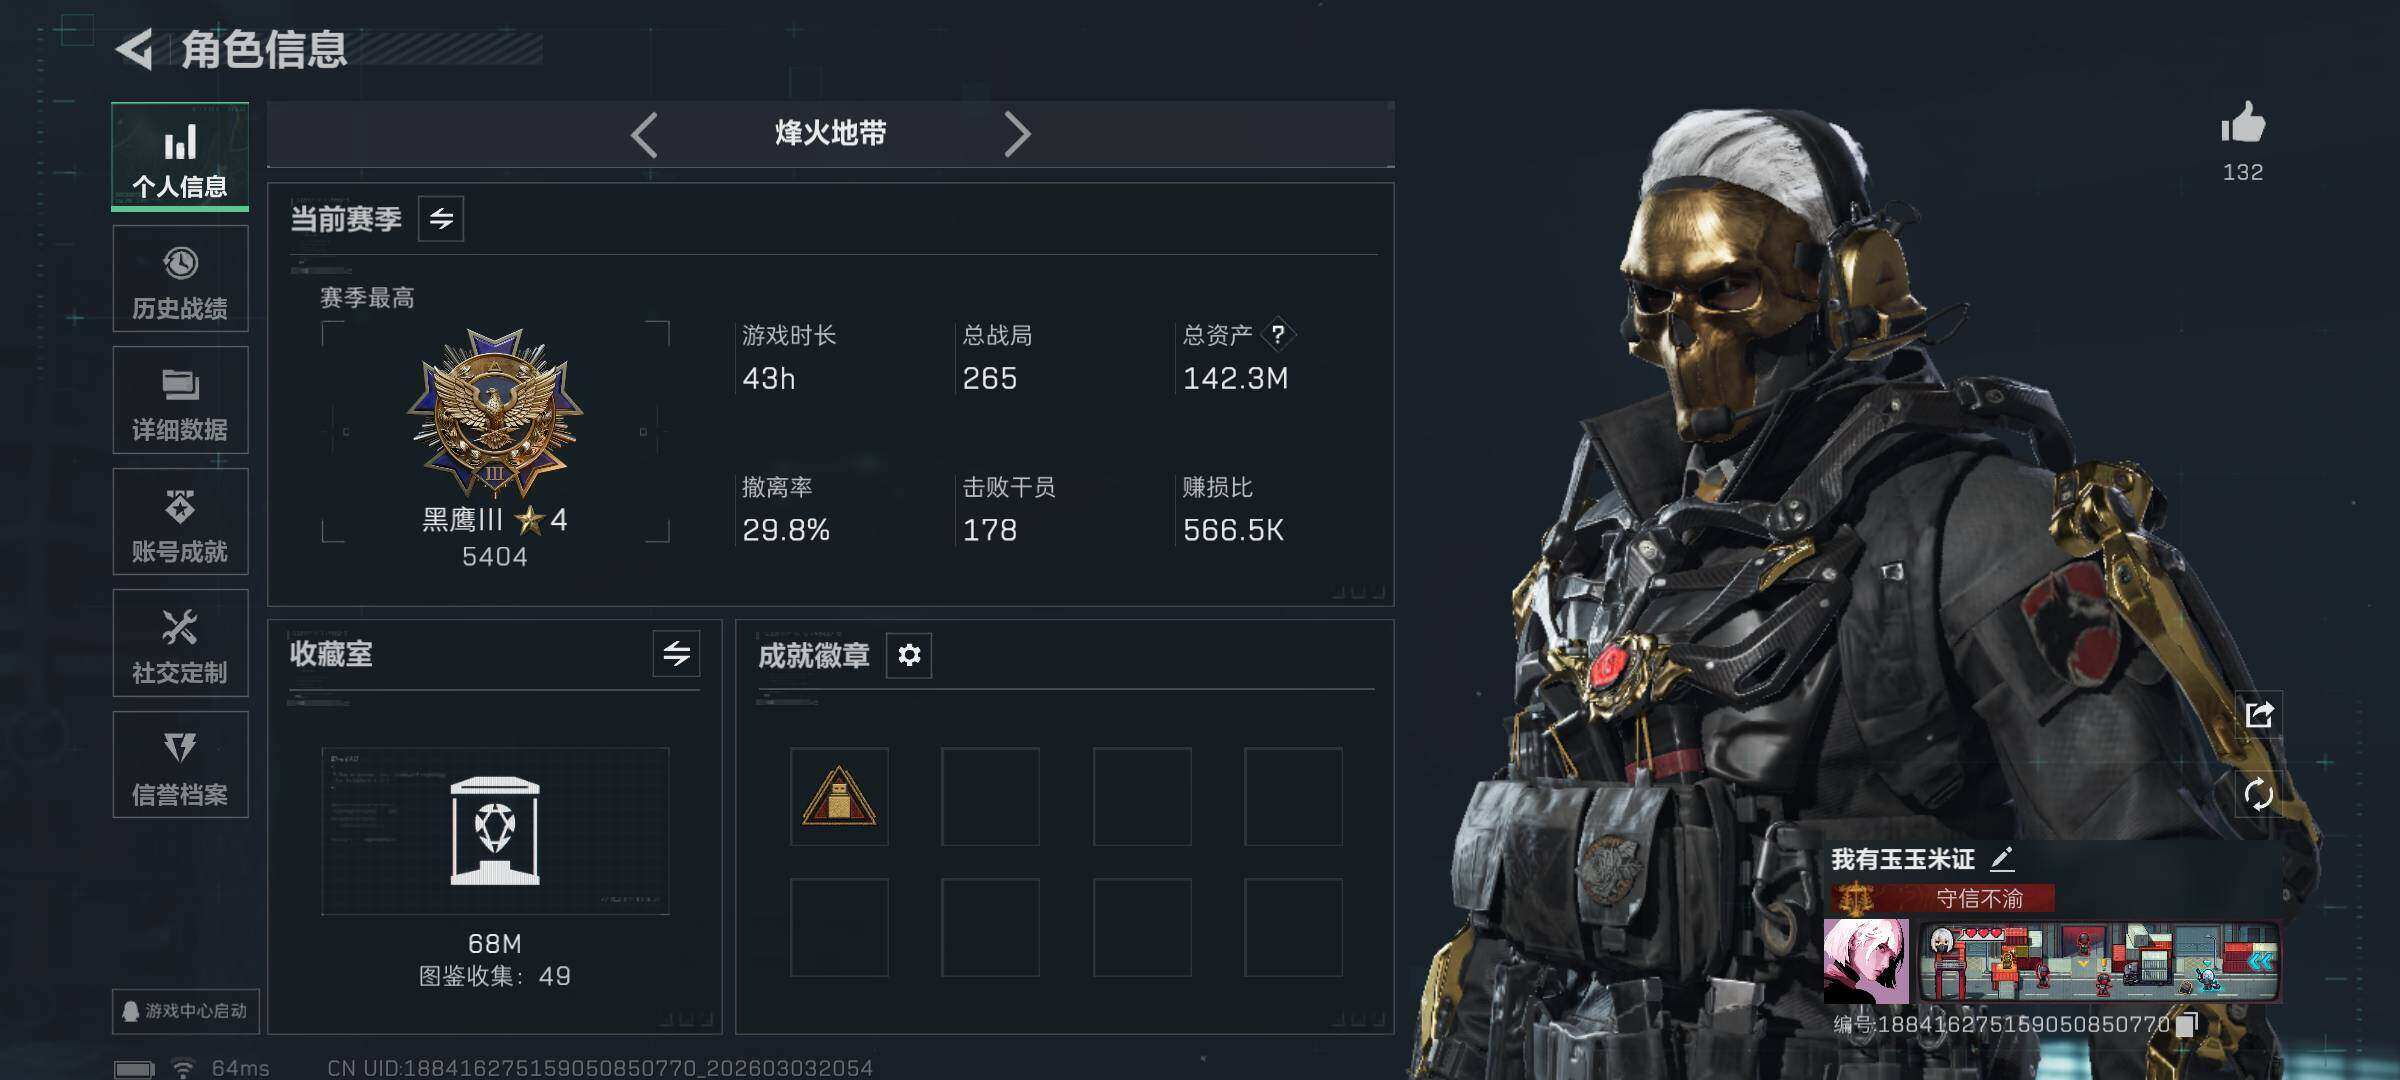Open the collection room showcase worth 68M
The width and height of the screenshot is (2400, 1080).
(495, 831)
